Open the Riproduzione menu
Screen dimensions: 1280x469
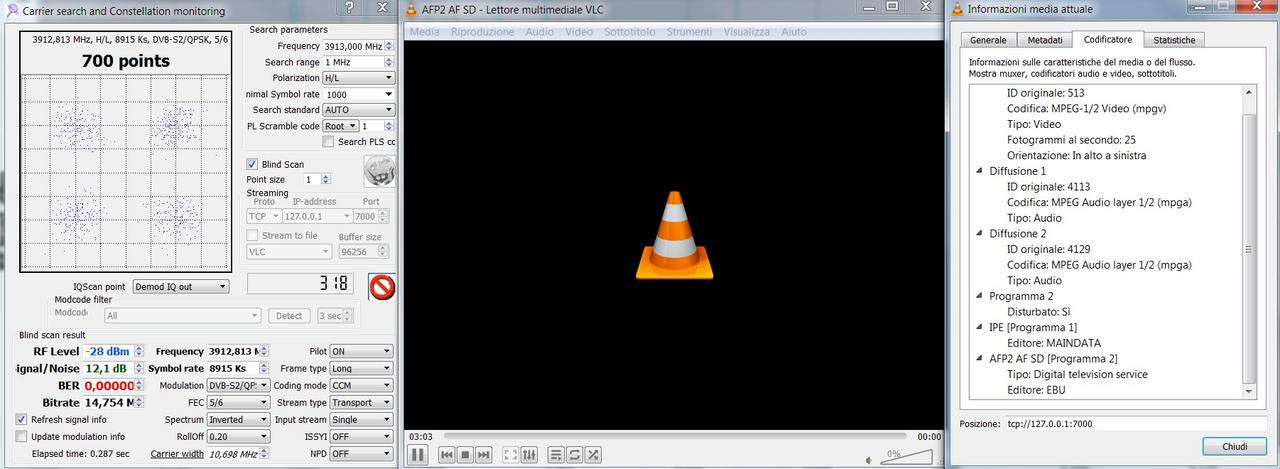(x=483, y=32)
